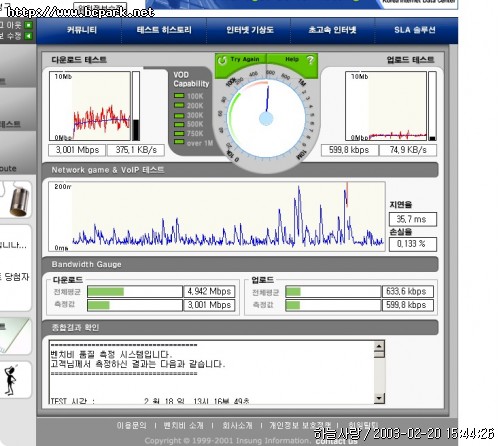Open the 테스트 히스토리 menu
The image size is (500, 446).
click(164, 30)
